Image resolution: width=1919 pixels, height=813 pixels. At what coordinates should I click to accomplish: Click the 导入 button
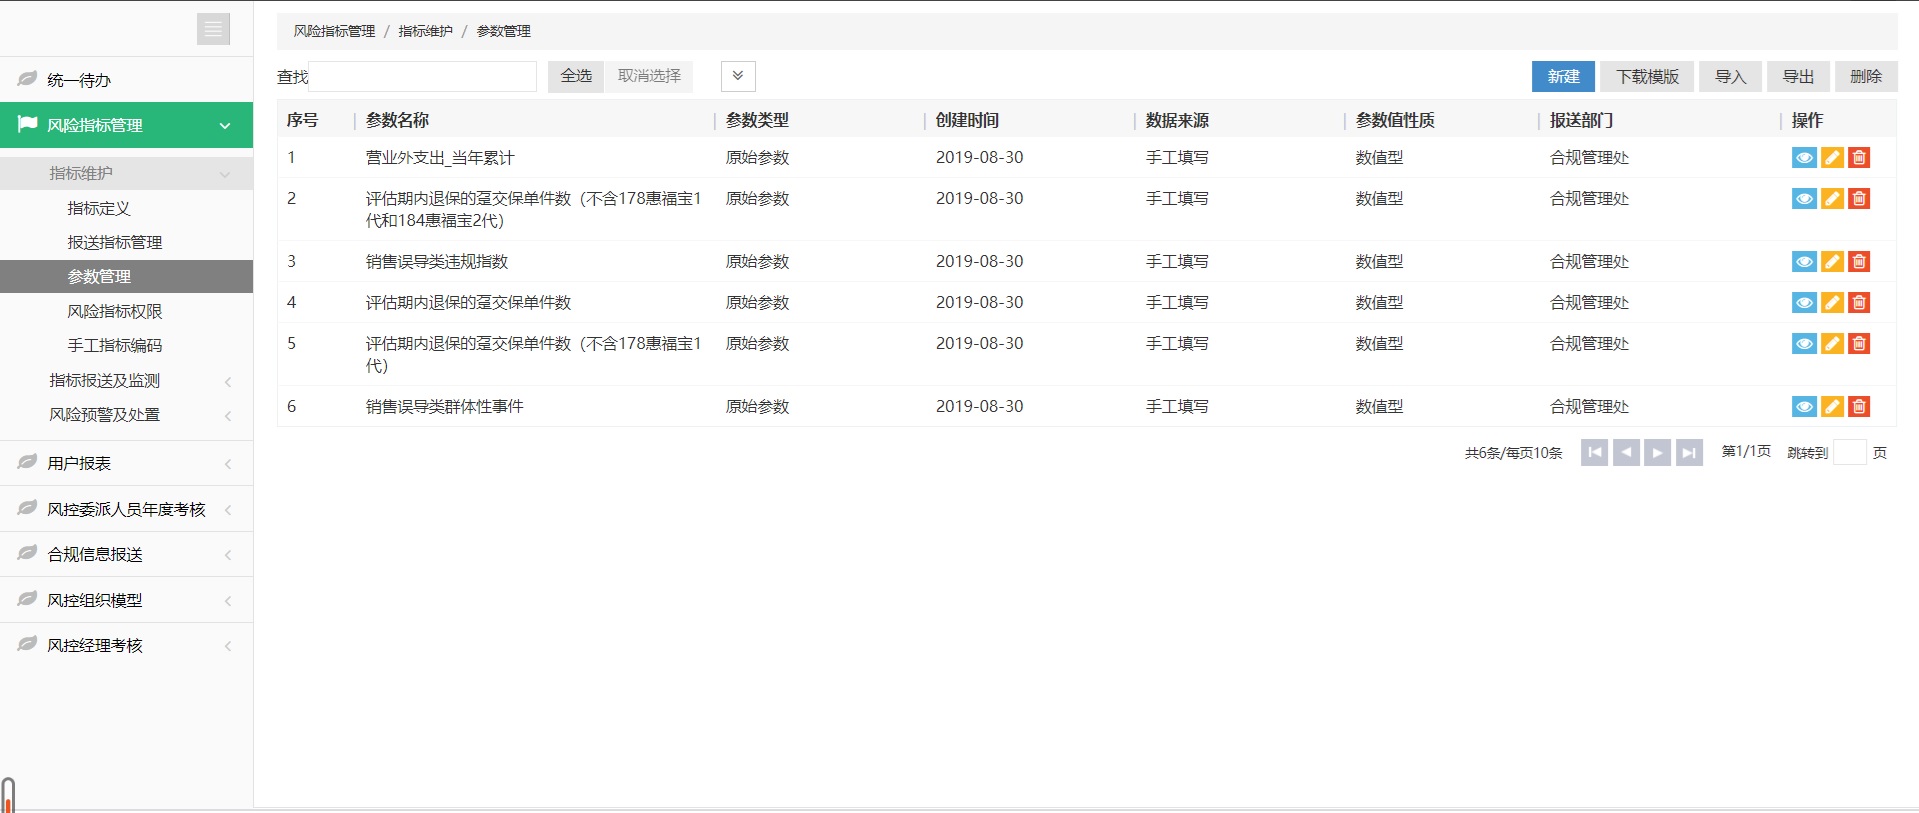coord(1730,76)
